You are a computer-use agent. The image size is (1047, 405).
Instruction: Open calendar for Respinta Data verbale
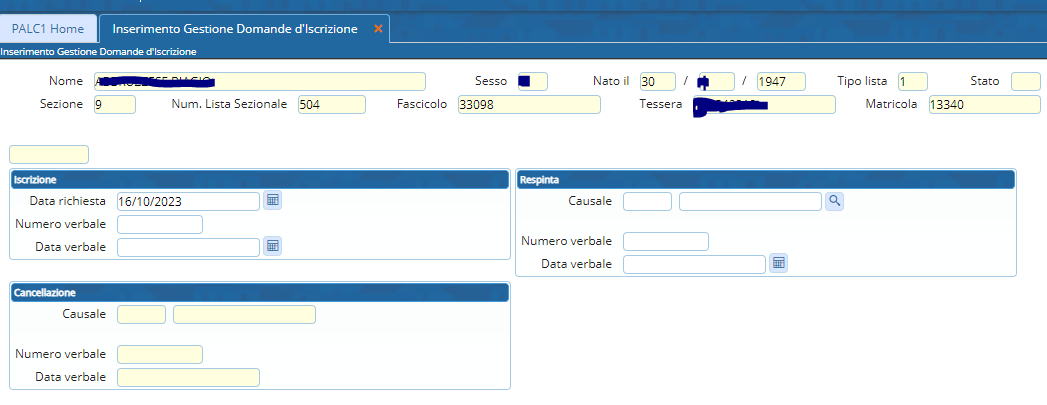[778, 264]
